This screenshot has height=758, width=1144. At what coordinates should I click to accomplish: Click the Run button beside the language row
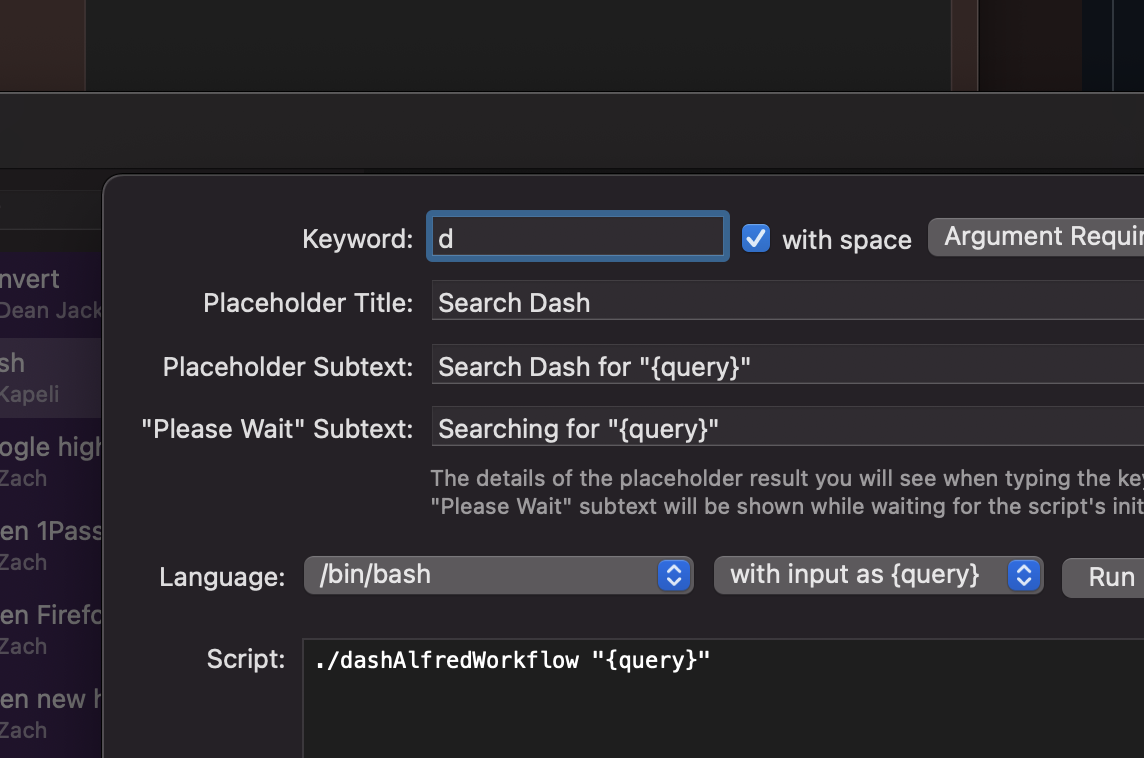[x=1103, y=577]
